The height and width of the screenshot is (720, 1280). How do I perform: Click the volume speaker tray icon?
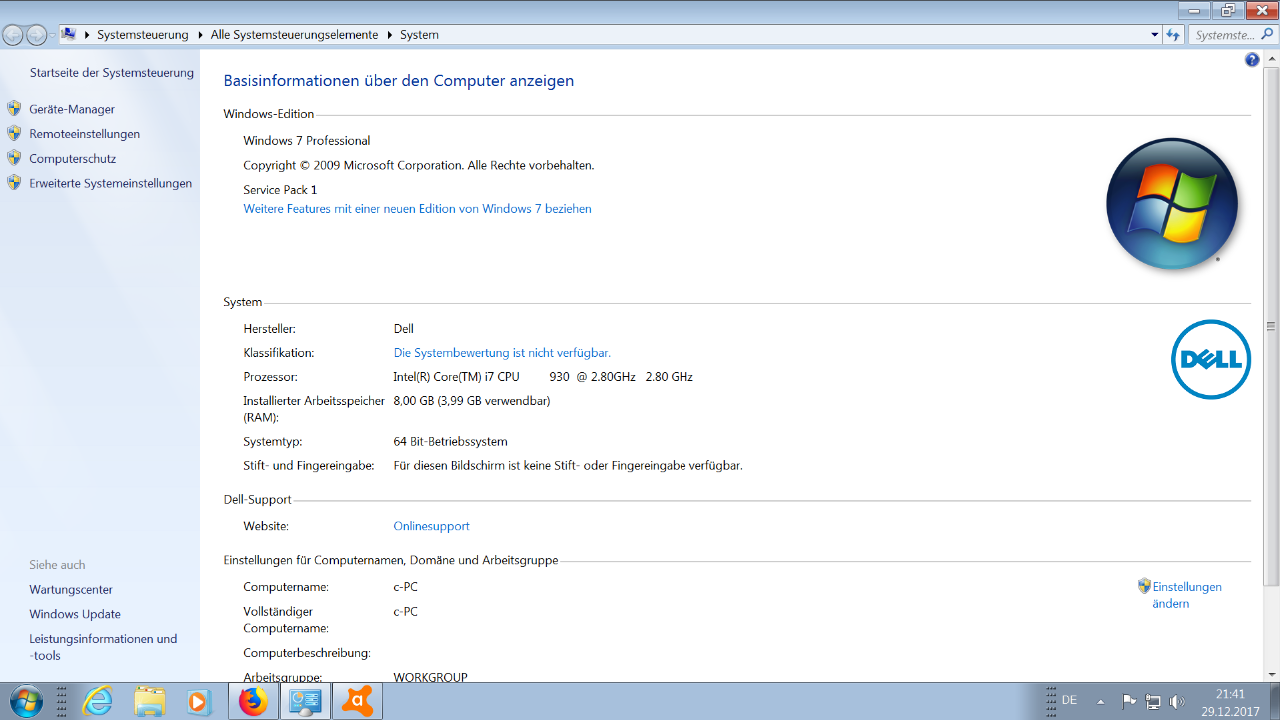coord(1177,701)
